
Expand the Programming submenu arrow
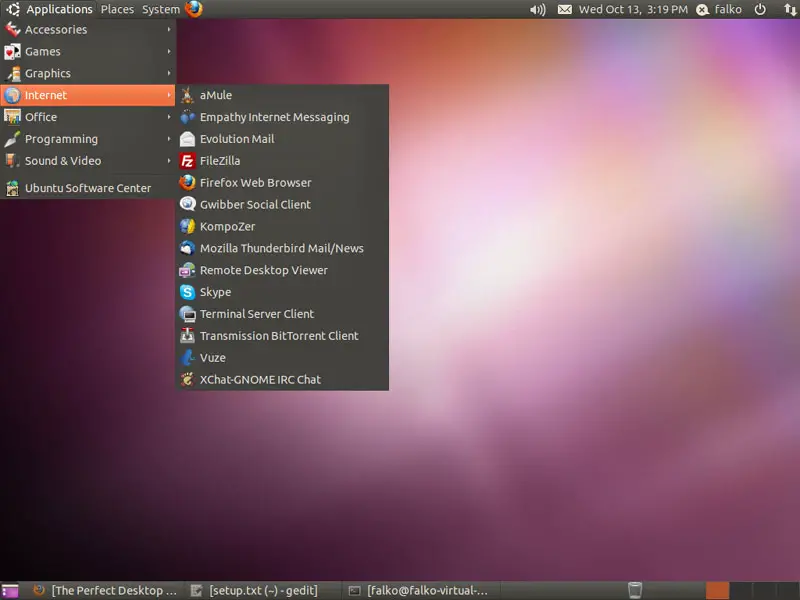pyautogui.click(x=169, y=139)
